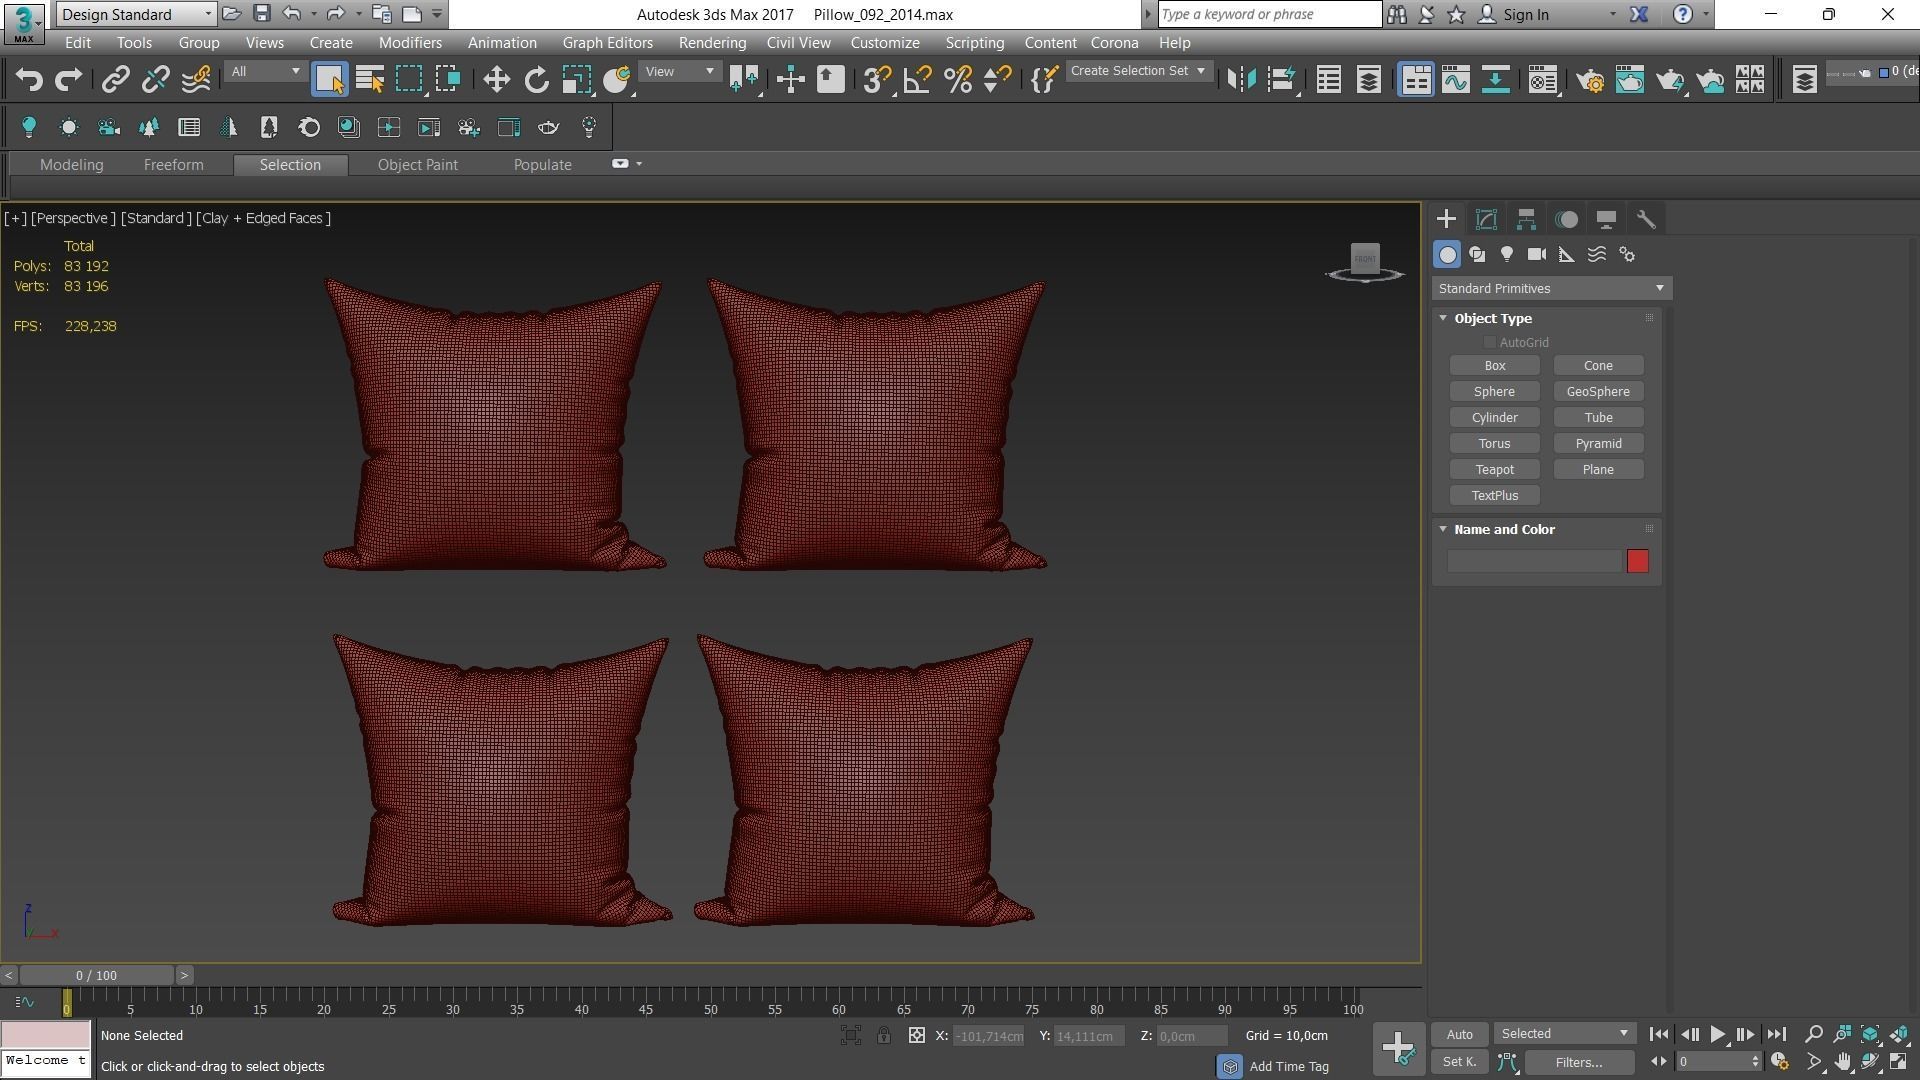Click the GeoSphere button

tap(1598, 392)
